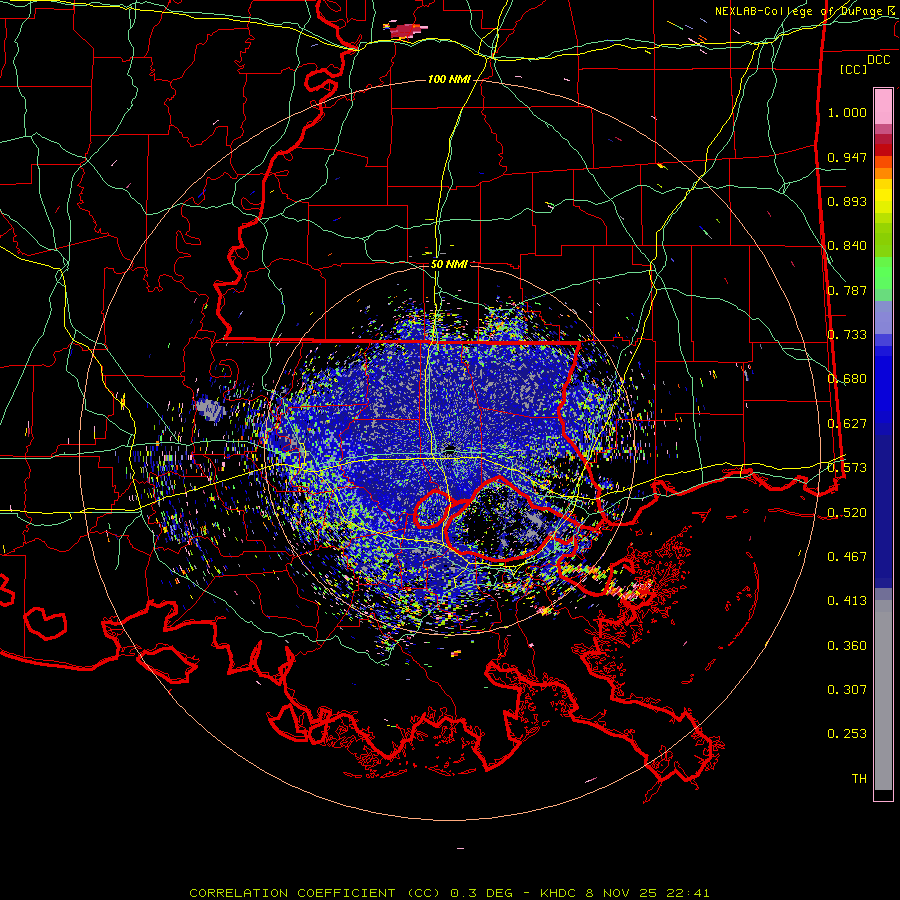Click the DCC legend heading
The height and width of the screenshot is (900, 900).
click(878, 60)
